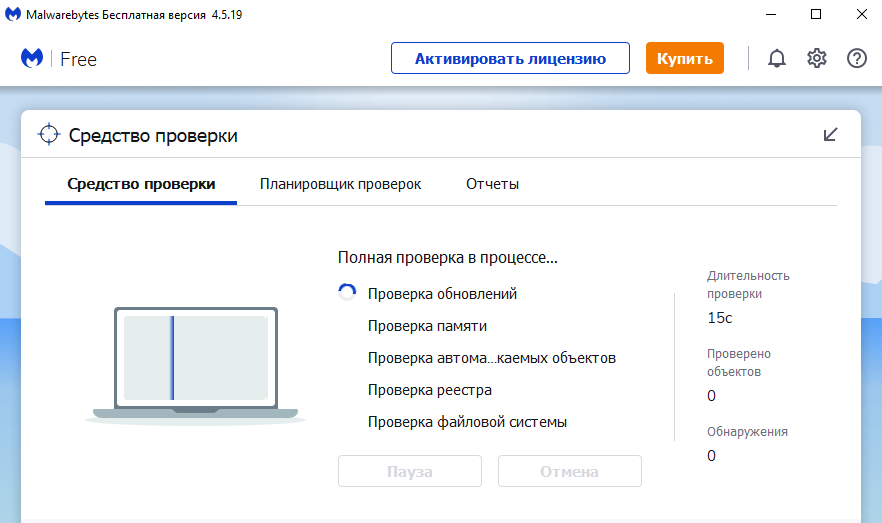Open notifications bell icon
Screen dimensions: 882x523
(x=777, y=58)
